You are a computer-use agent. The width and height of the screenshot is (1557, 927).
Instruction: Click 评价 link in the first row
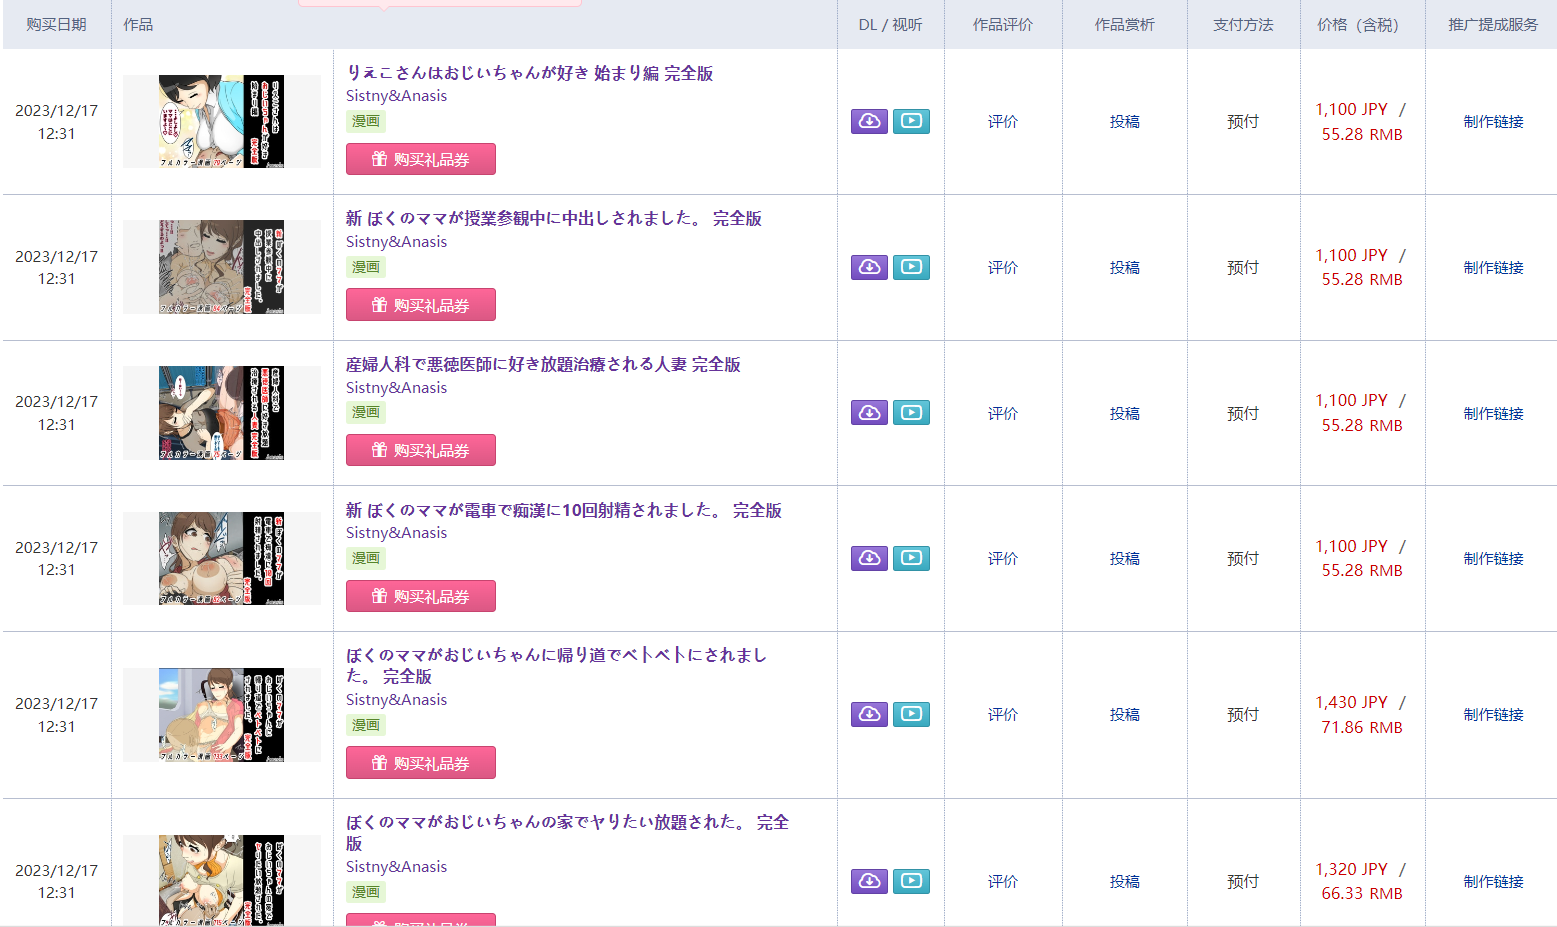1003,121
